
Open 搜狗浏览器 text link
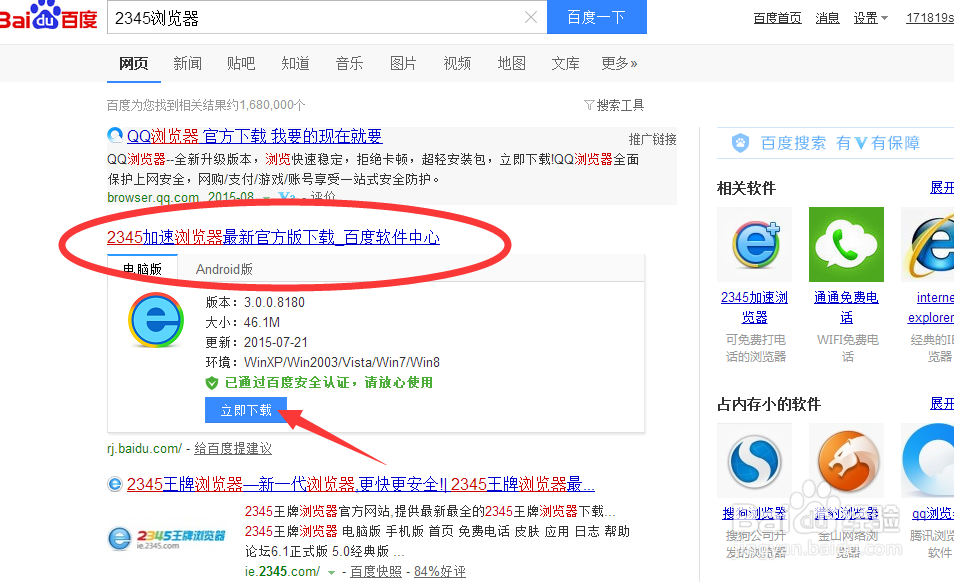[754, 513]
